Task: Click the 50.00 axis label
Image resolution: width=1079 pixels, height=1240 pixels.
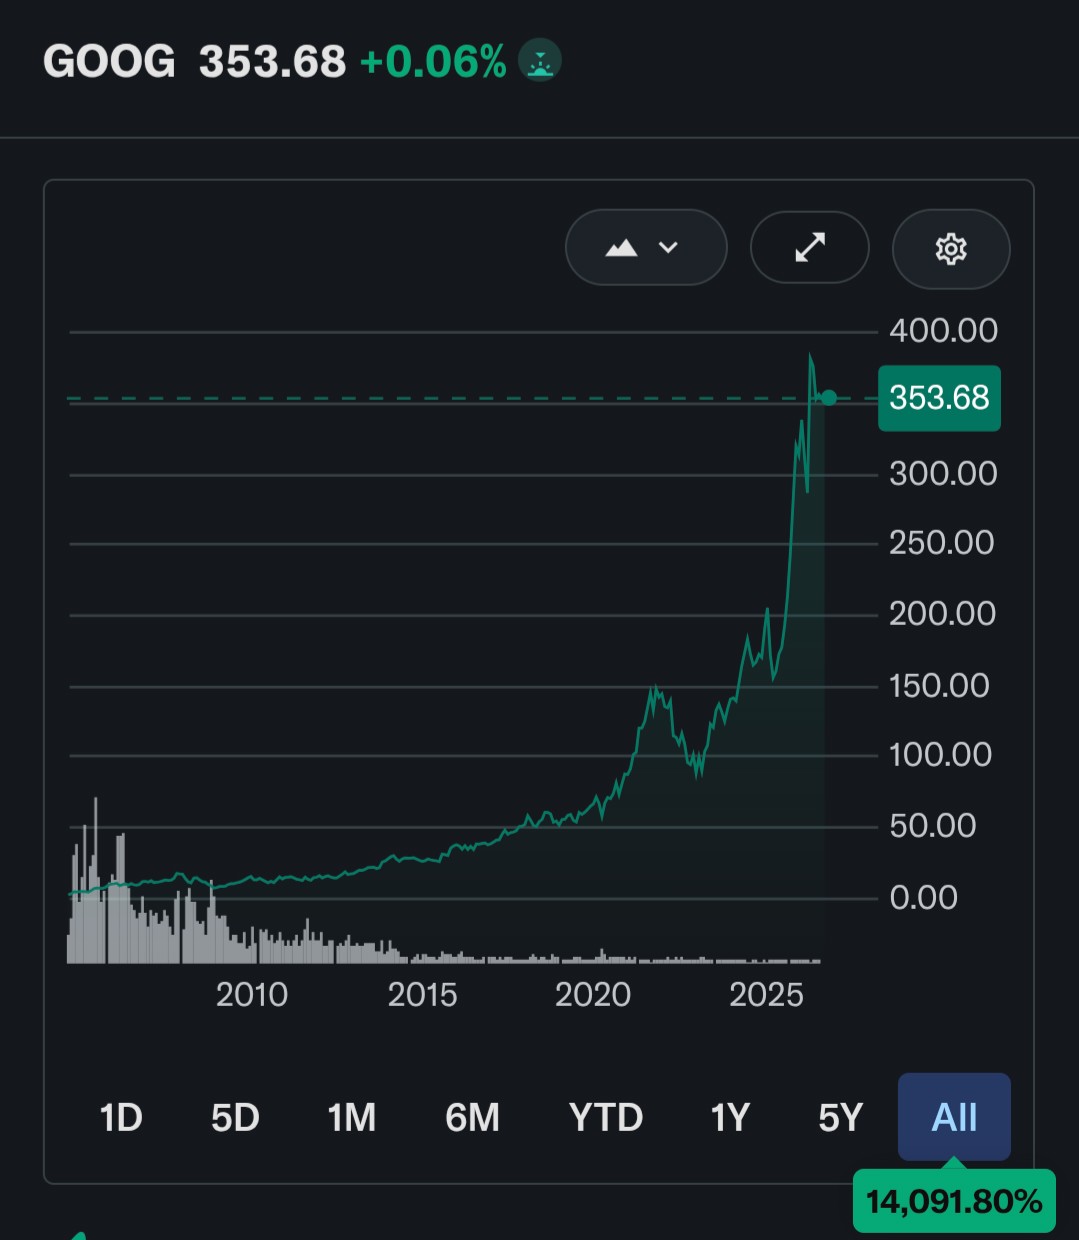Action: 932,825
